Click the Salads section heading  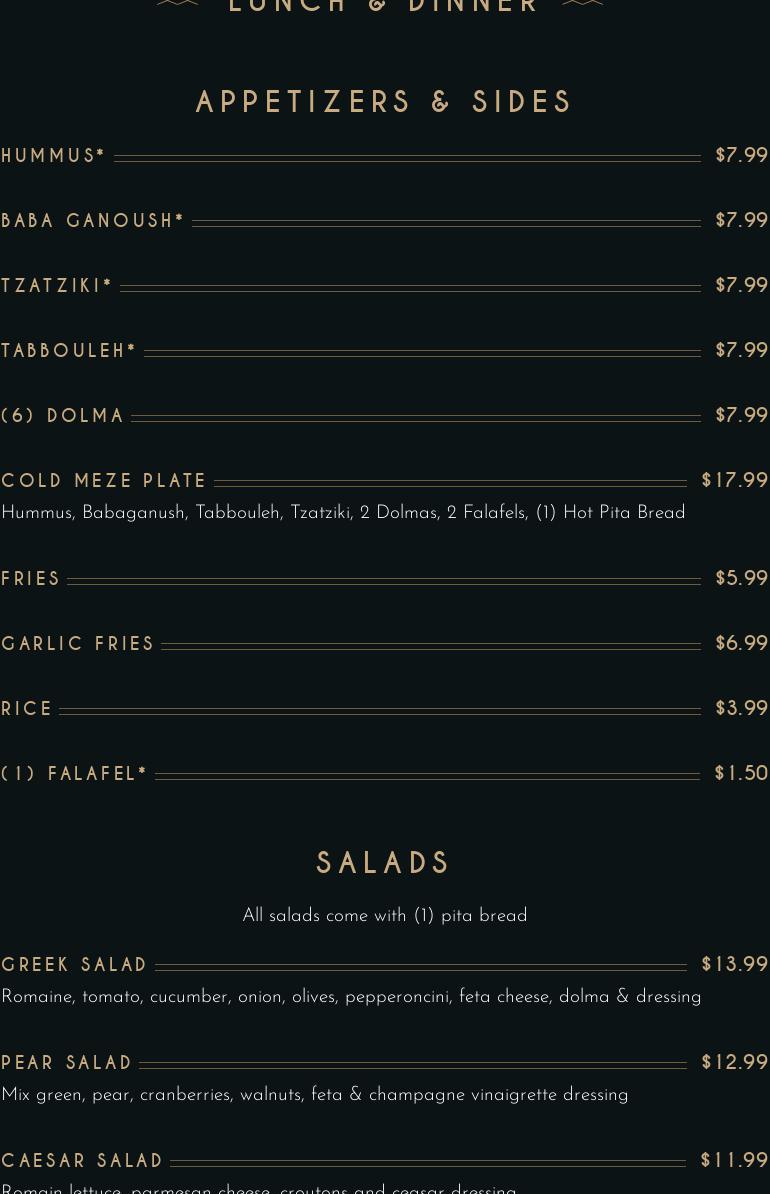(x=384, y=863)
